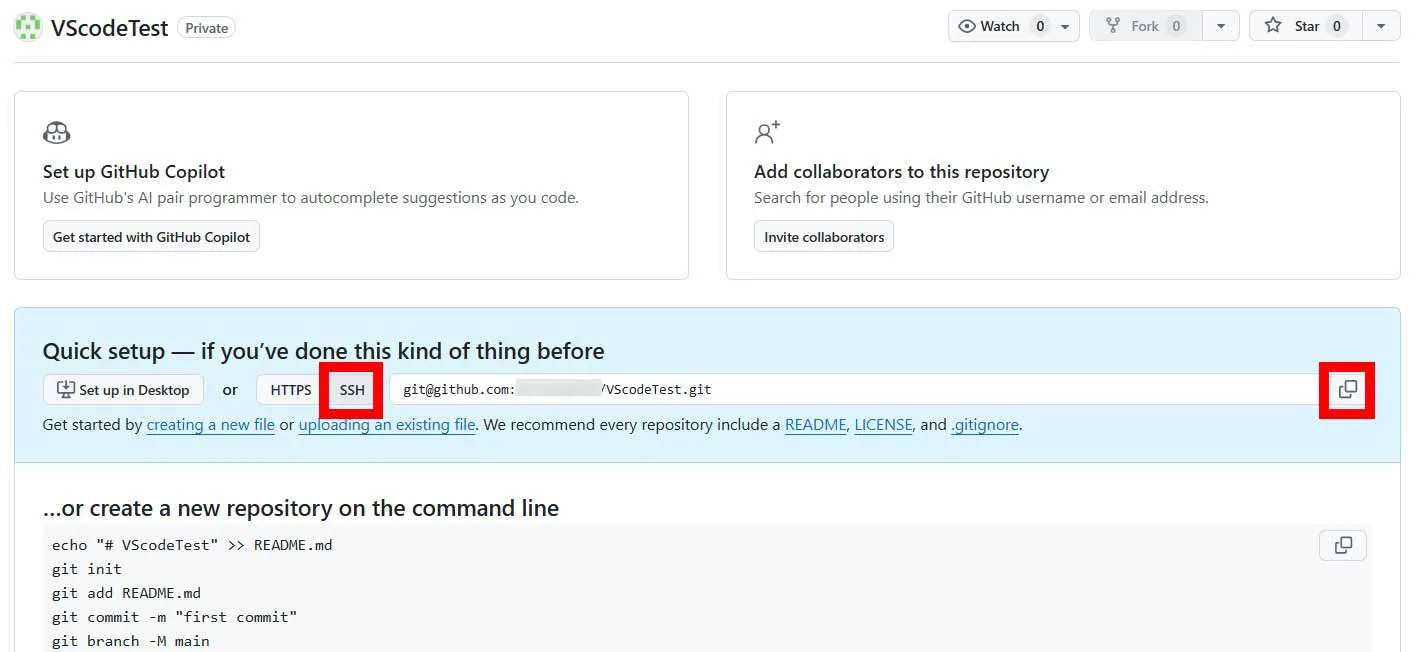Viewport: 1418px width, 652px height.
Task: Star the VScodeTest repository
Action: pos(1294,26)
